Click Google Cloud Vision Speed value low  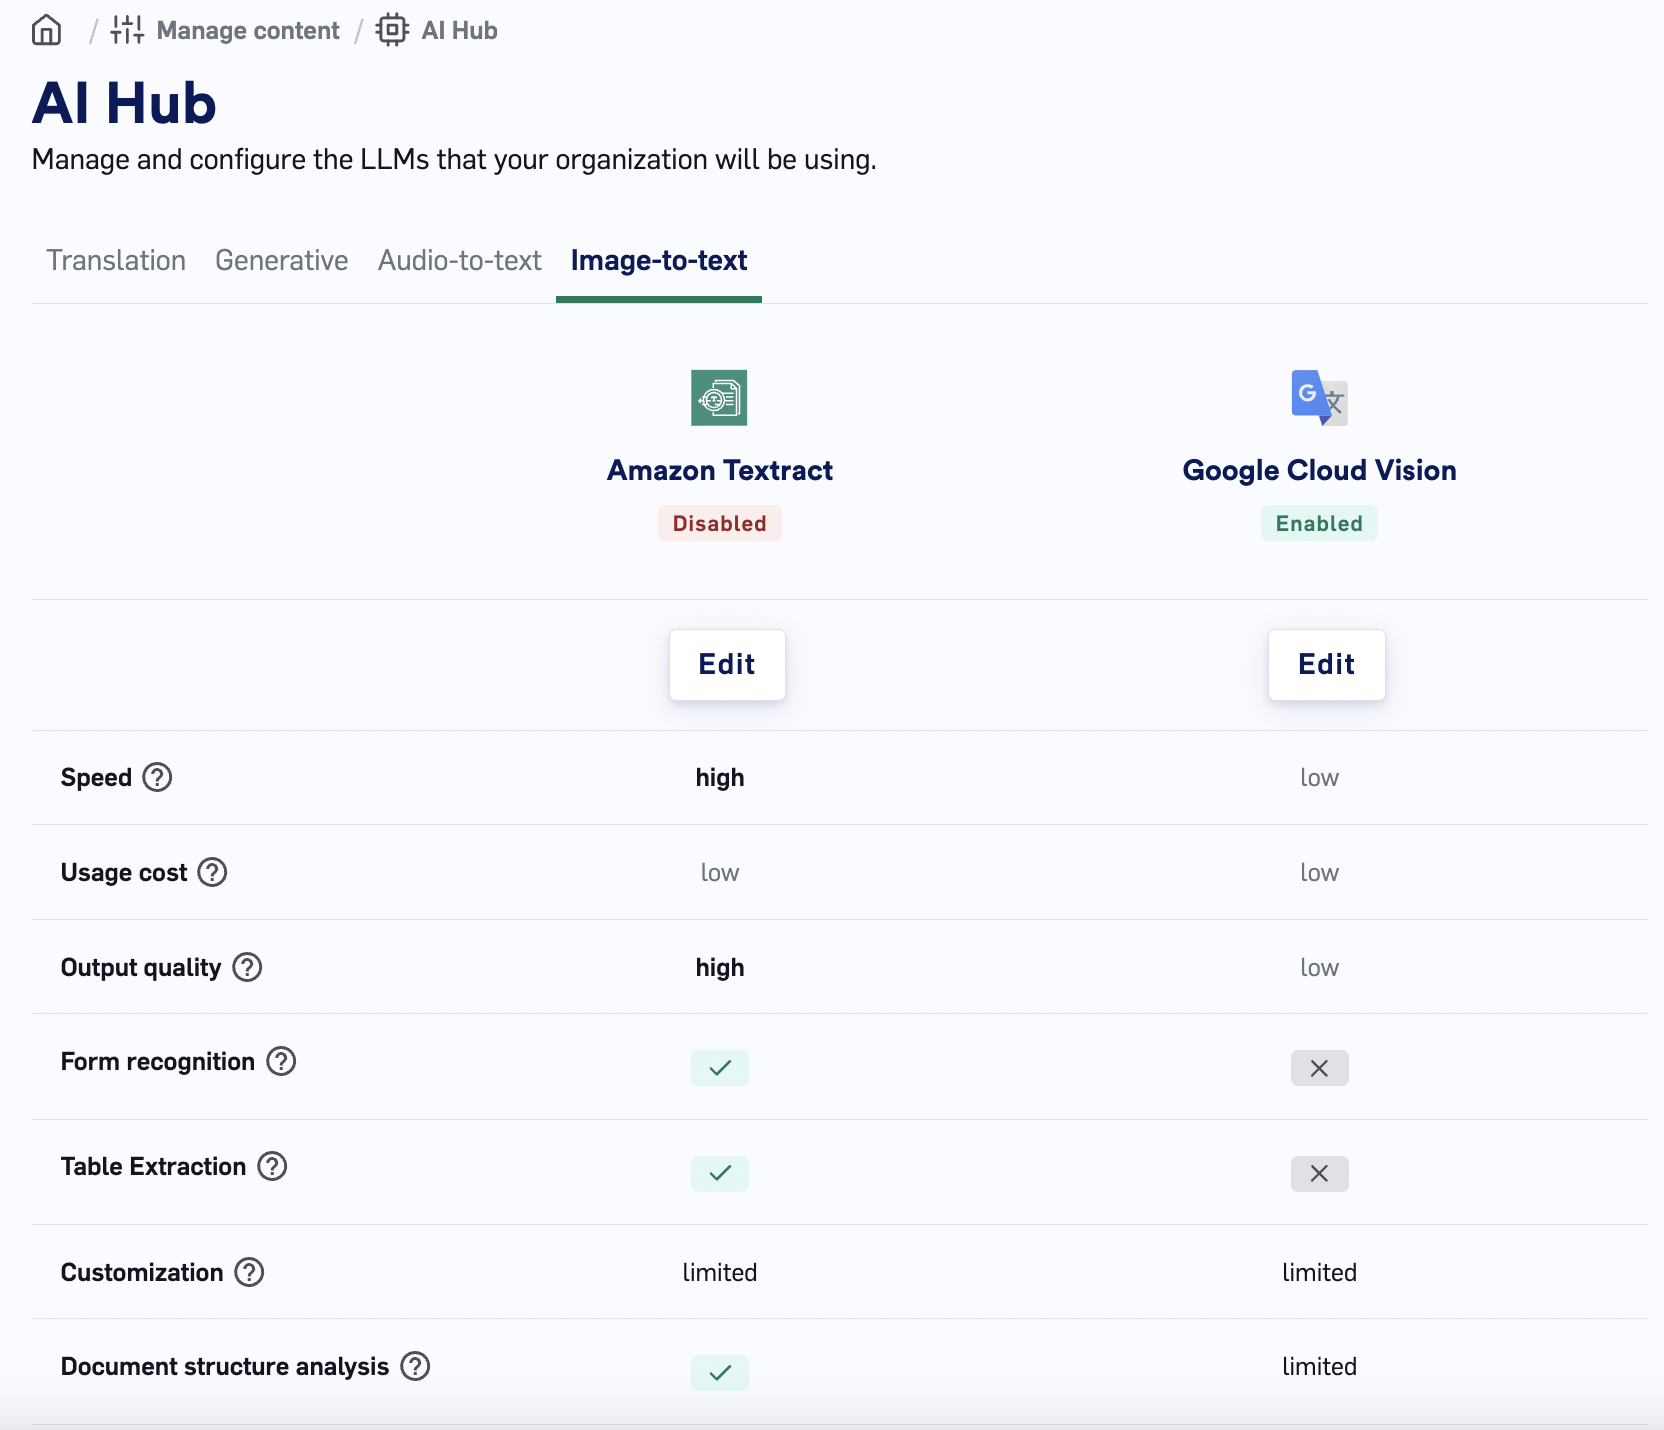click(1320, 778)
